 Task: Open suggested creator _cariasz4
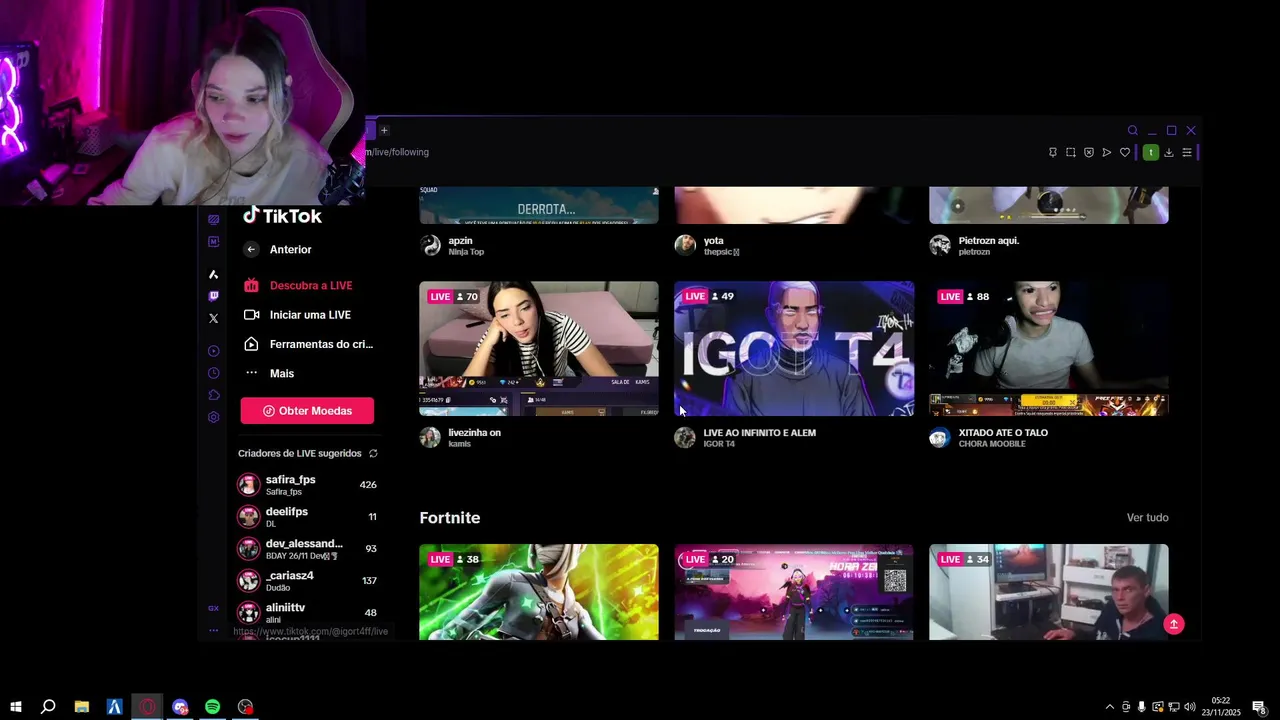pos(306,581)
